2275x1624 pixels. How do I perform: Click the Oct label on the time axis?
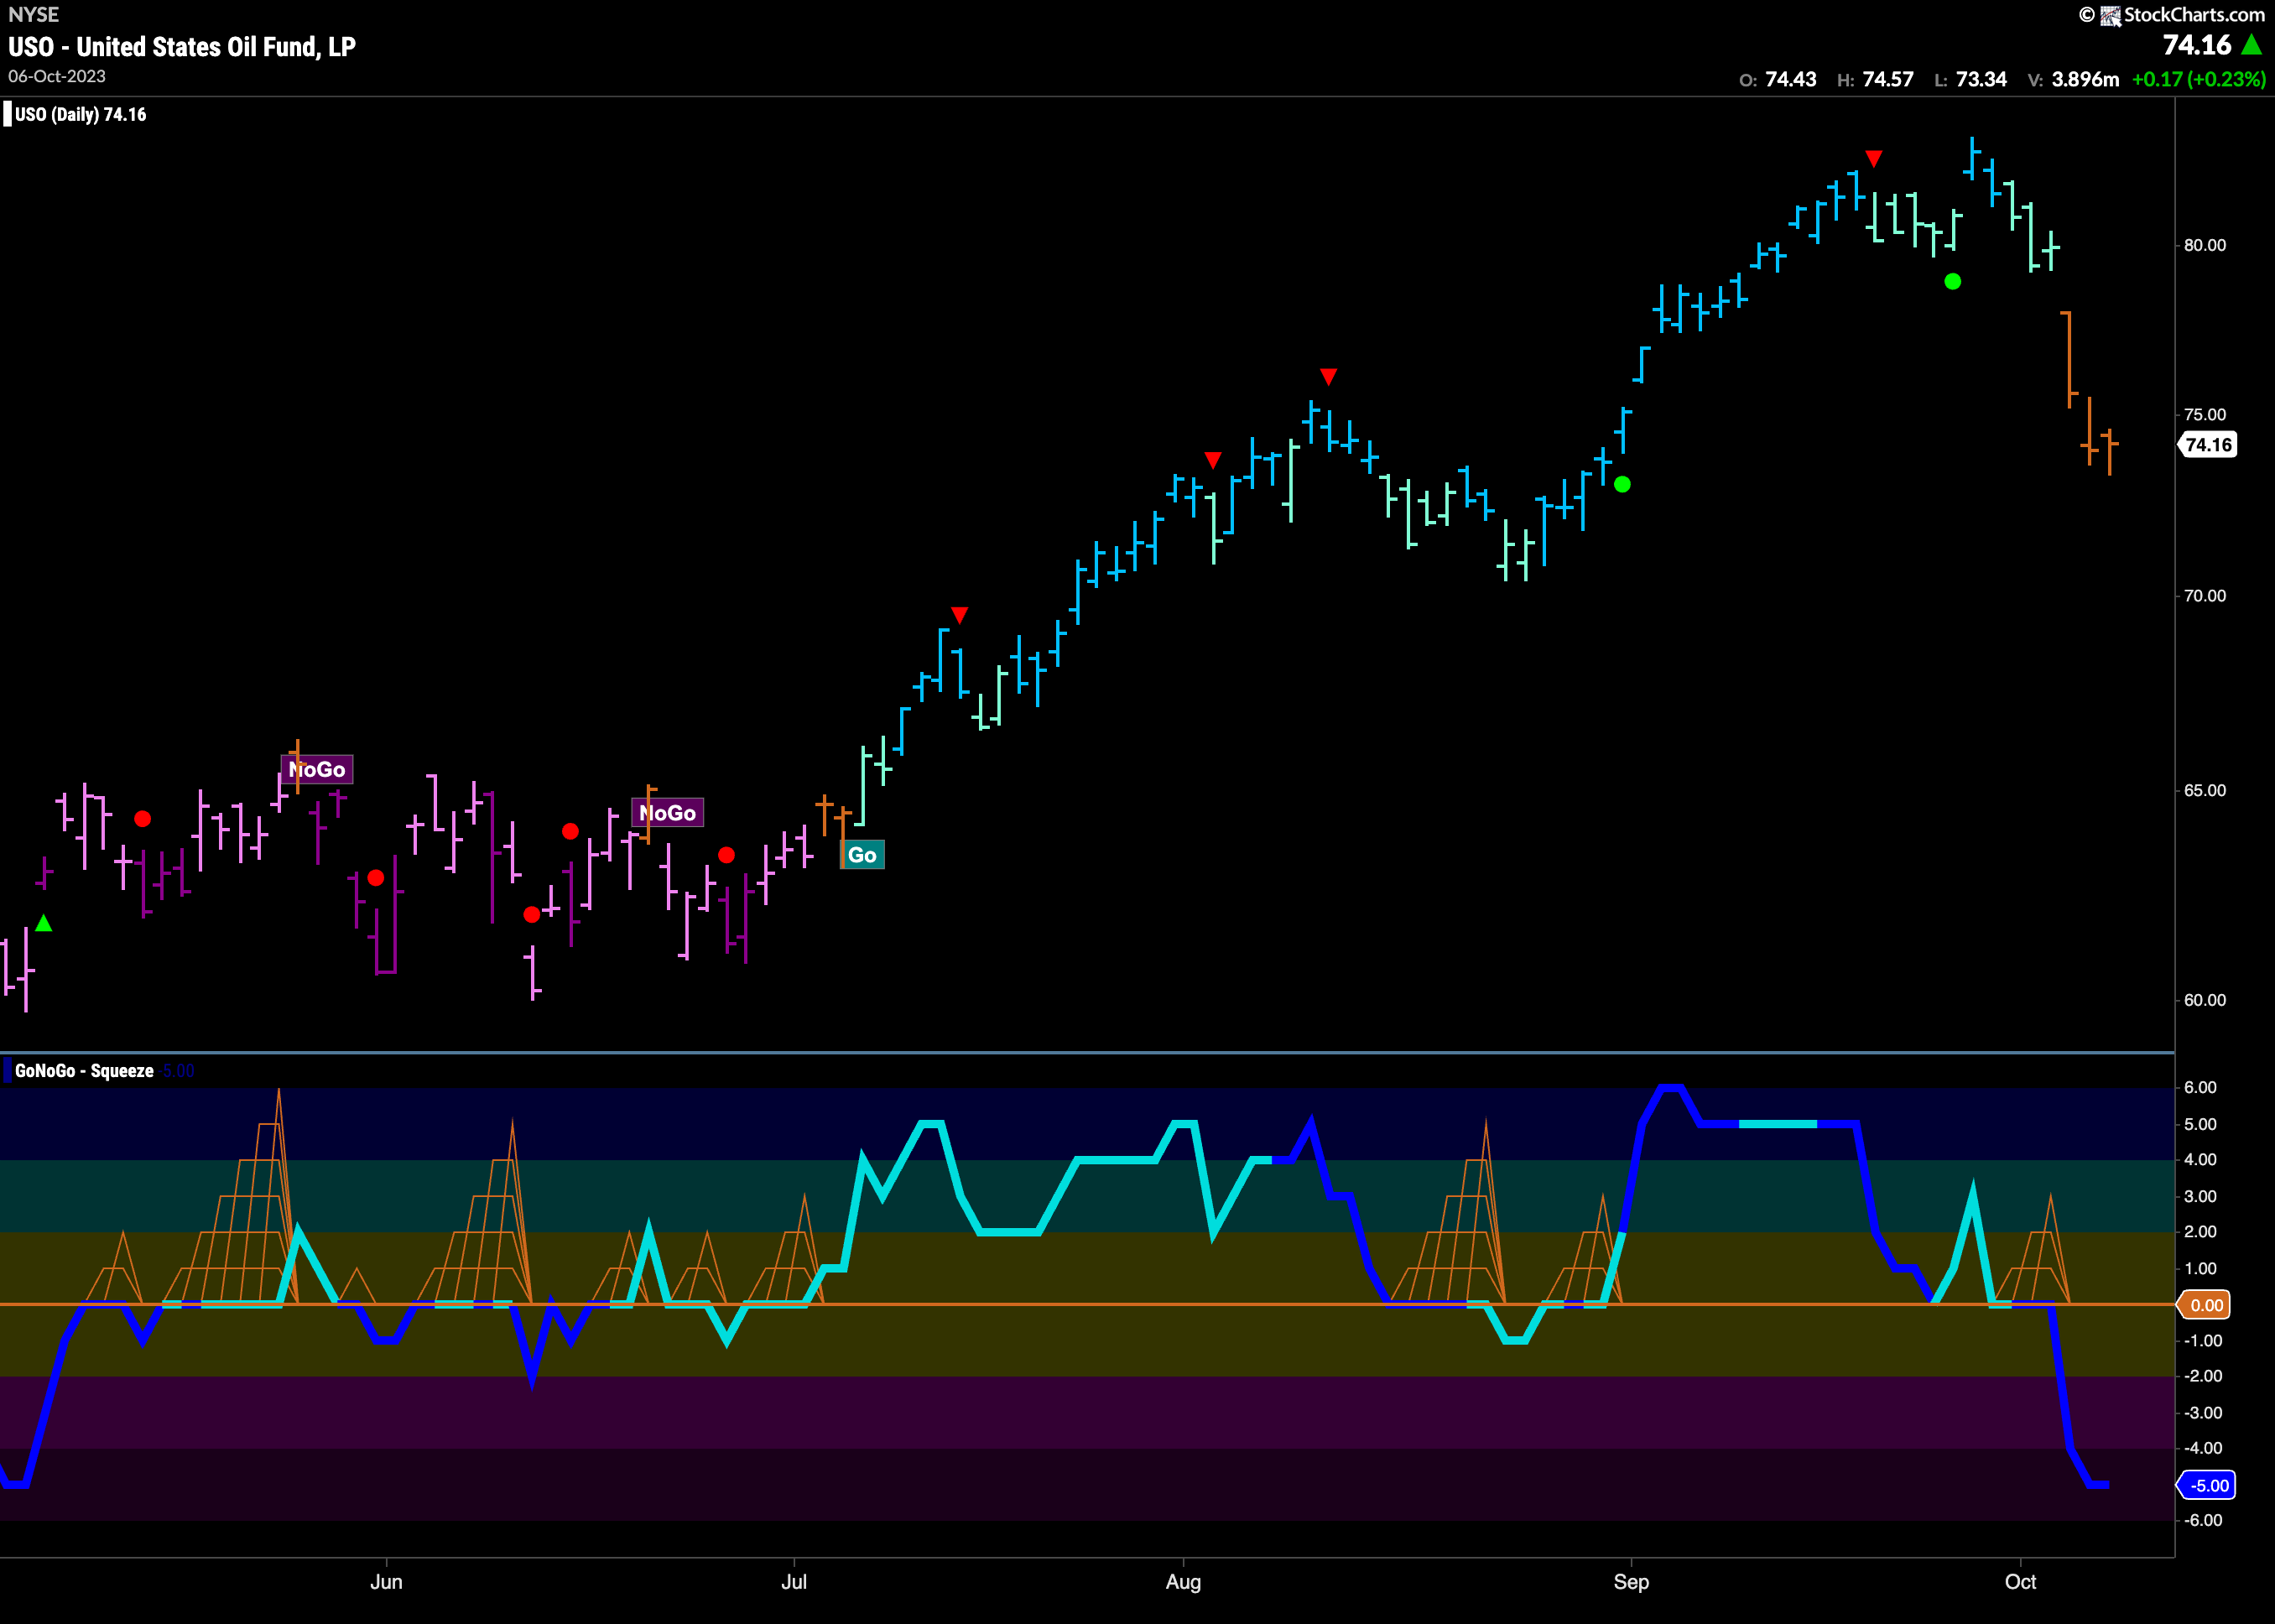pyautogui.click(x=2021, y=1582)
